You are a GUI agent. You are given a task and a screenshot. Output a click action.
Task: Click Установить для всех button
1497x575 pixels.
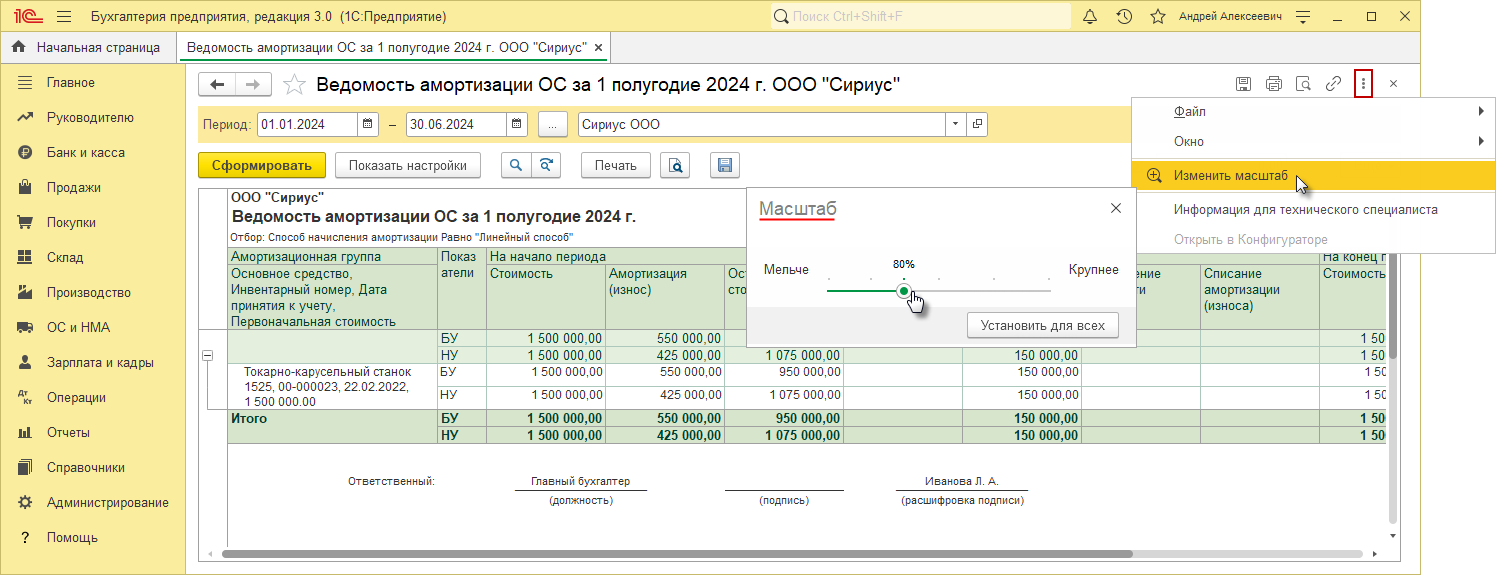(x=1042, y=325)
